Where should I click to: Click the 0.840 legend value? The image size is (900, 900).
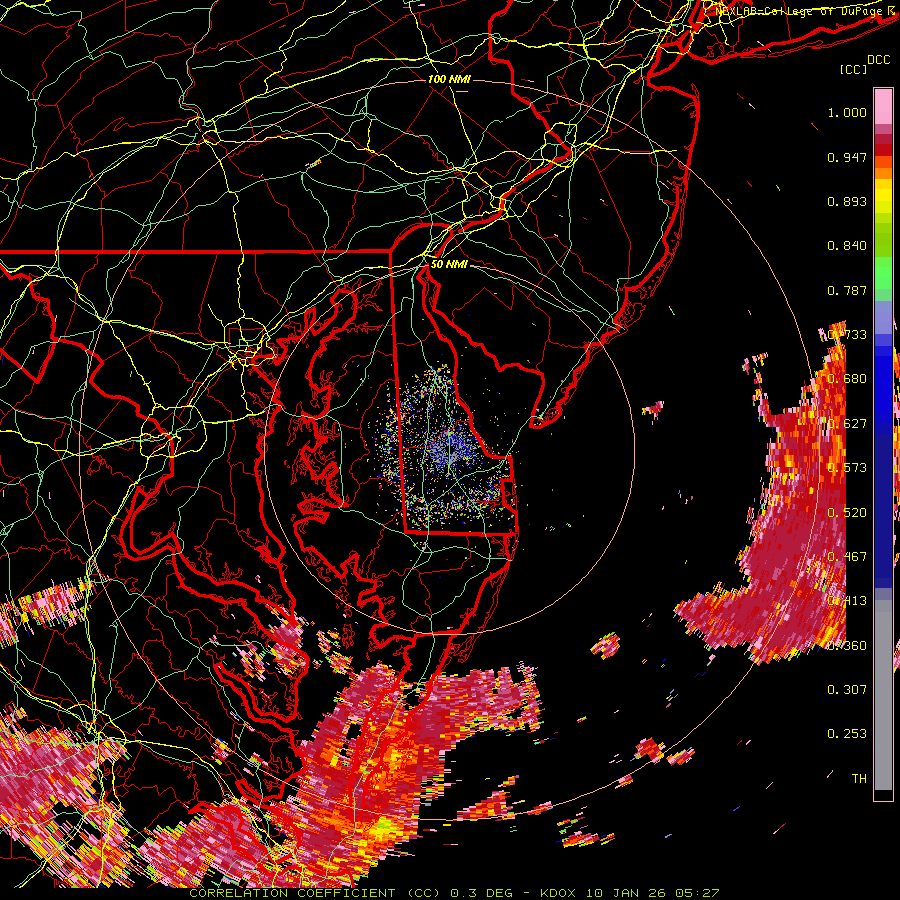(x=847, y=246)
